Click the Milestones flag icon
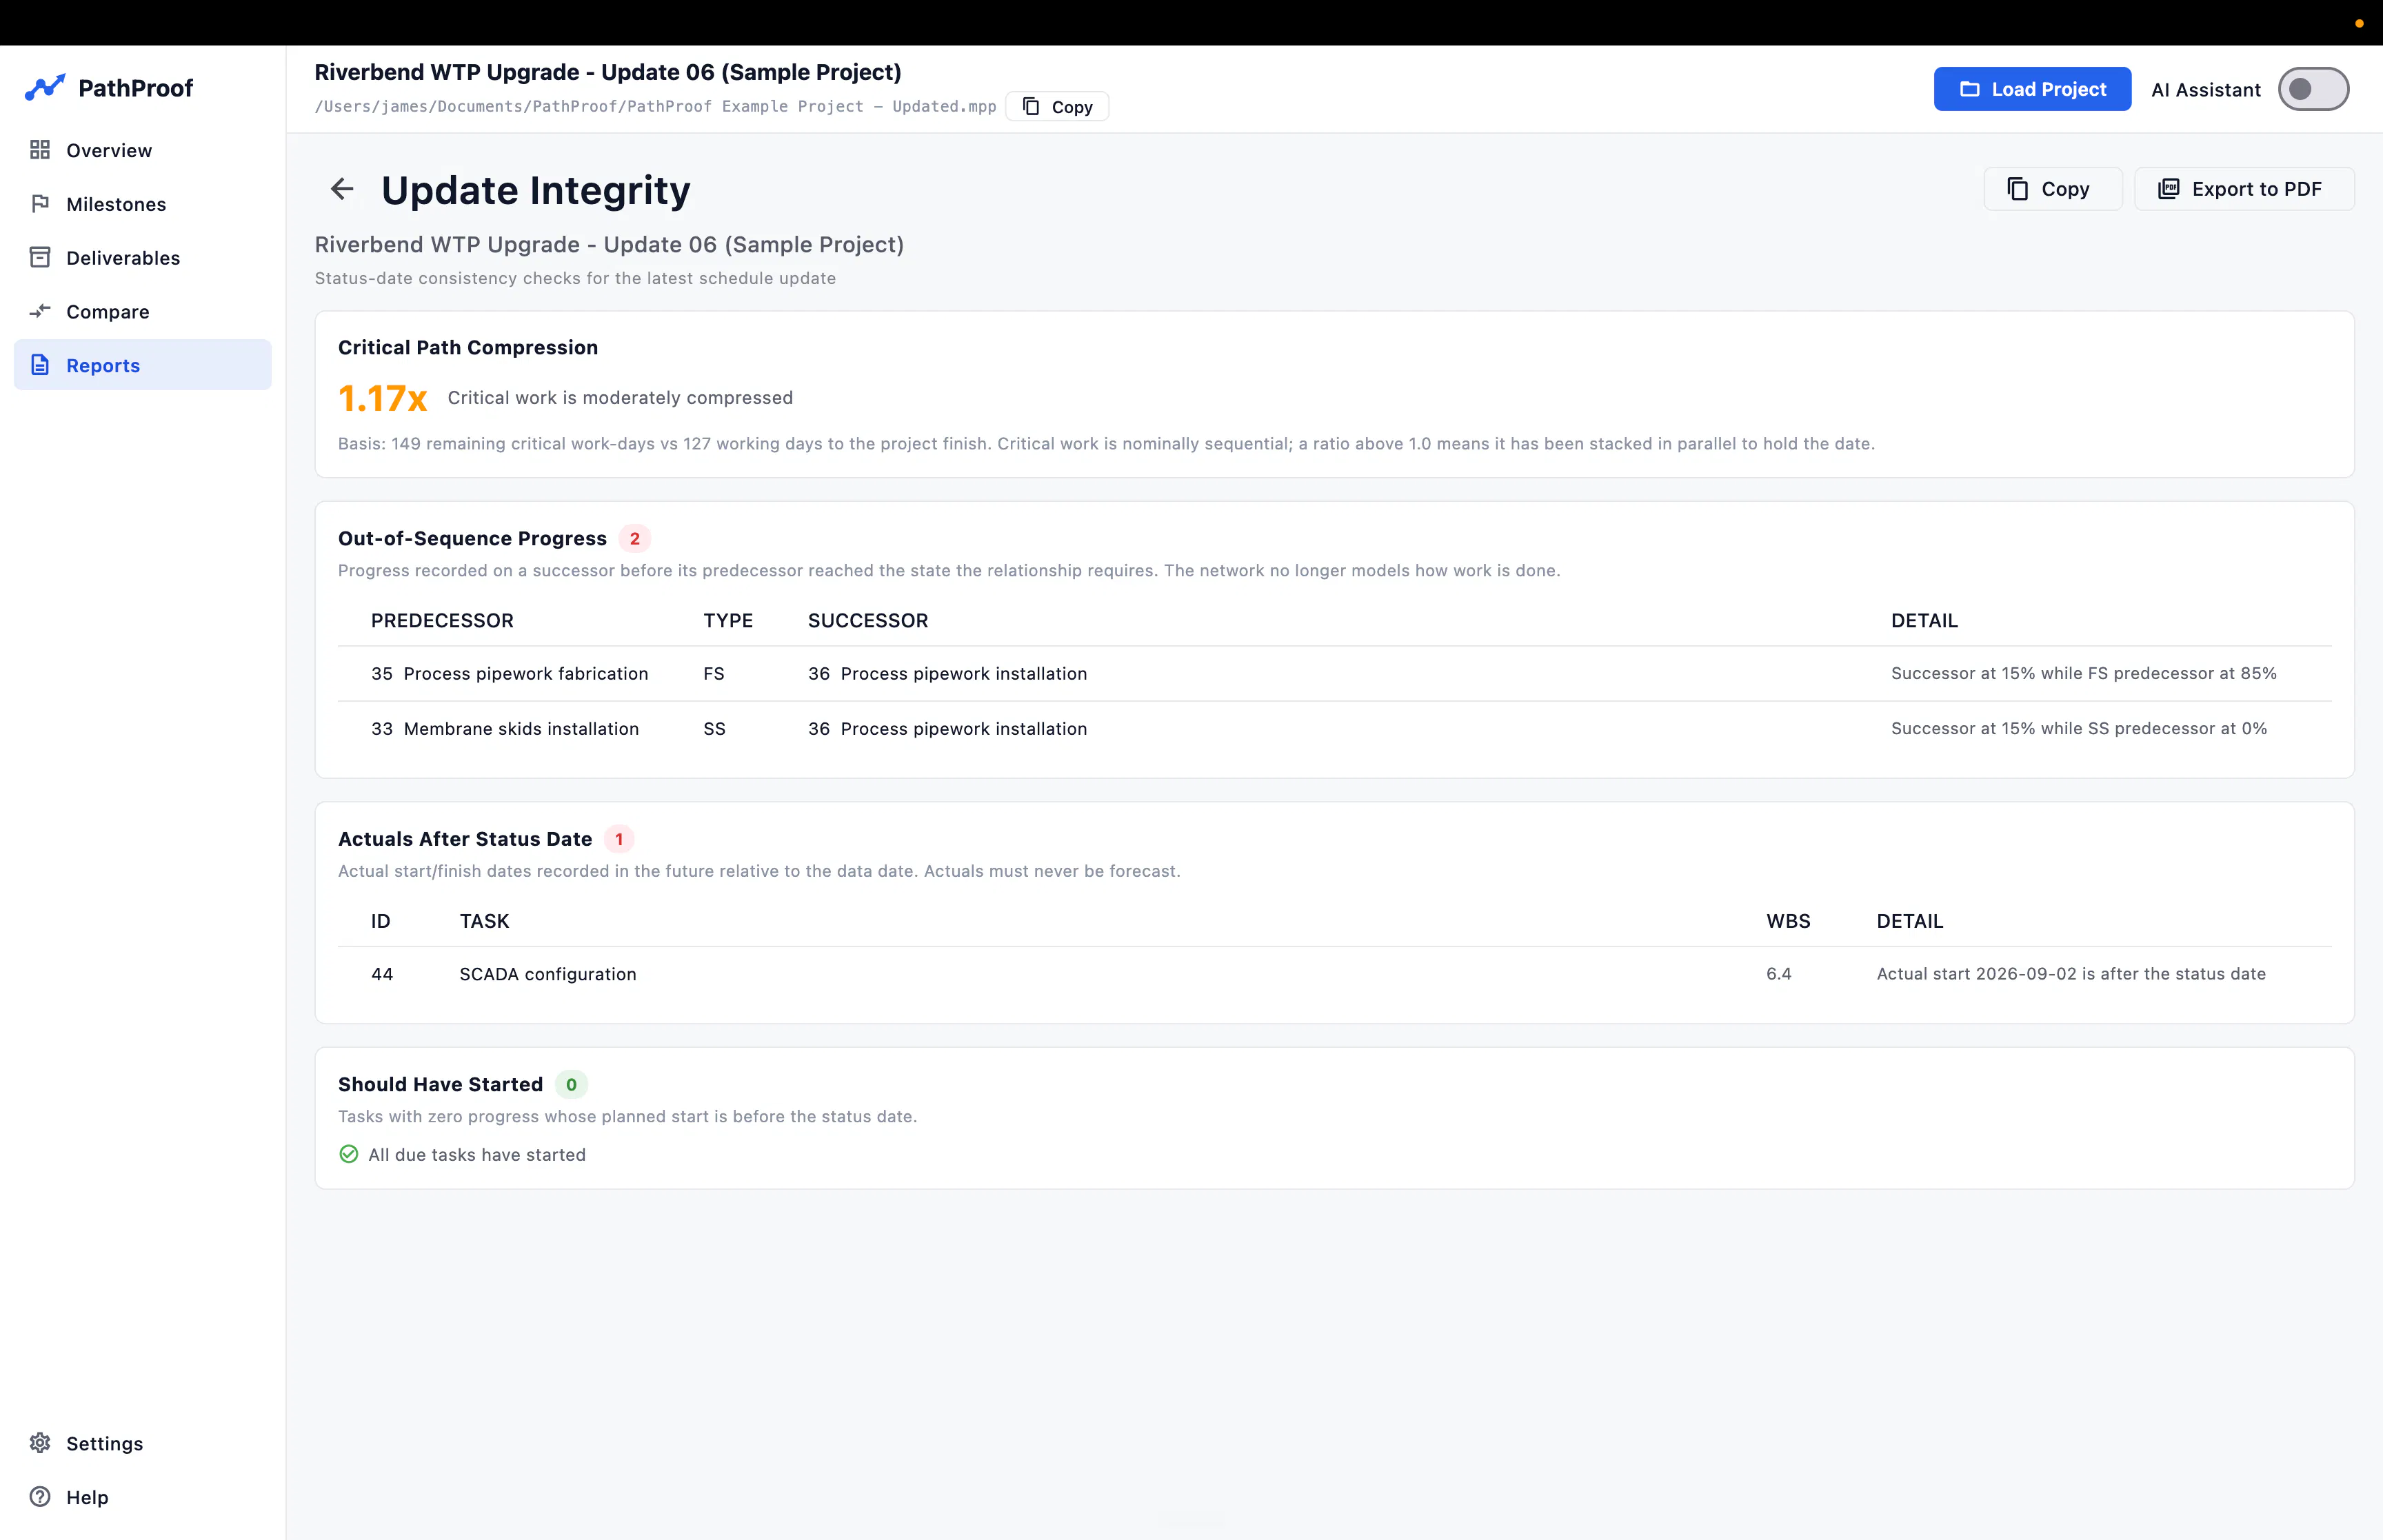 pos(40,204)
